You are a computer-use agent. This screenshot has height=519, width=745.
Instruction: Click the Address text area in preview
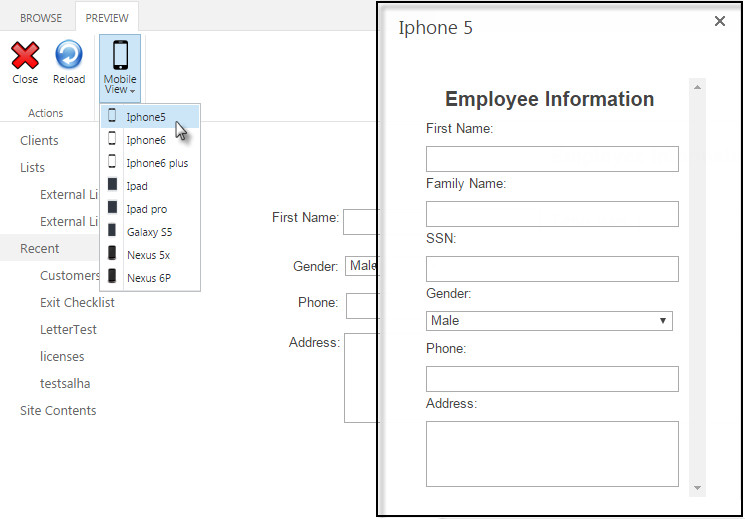(552, 454)
